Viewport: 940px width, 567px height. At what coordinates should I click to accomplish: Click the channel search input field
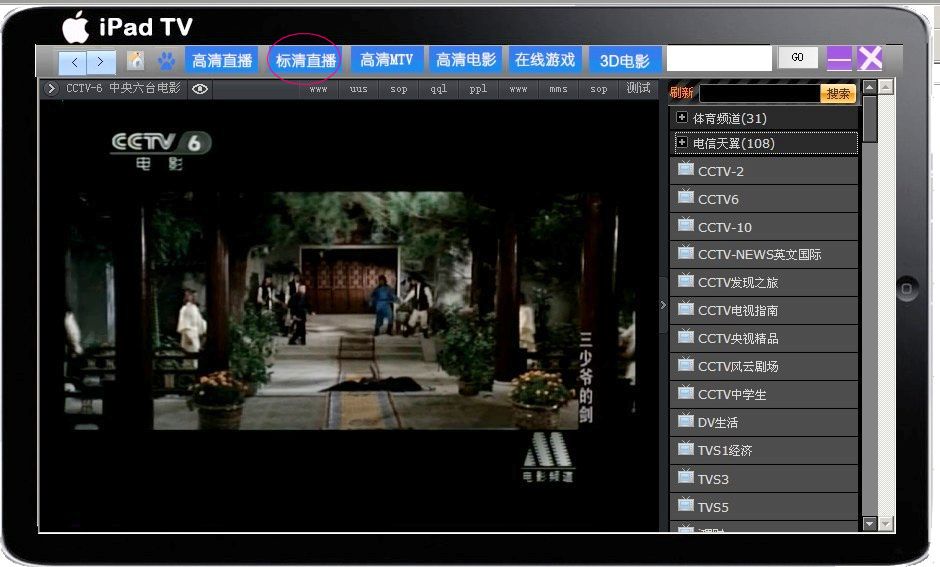click(x=759, y=94)
